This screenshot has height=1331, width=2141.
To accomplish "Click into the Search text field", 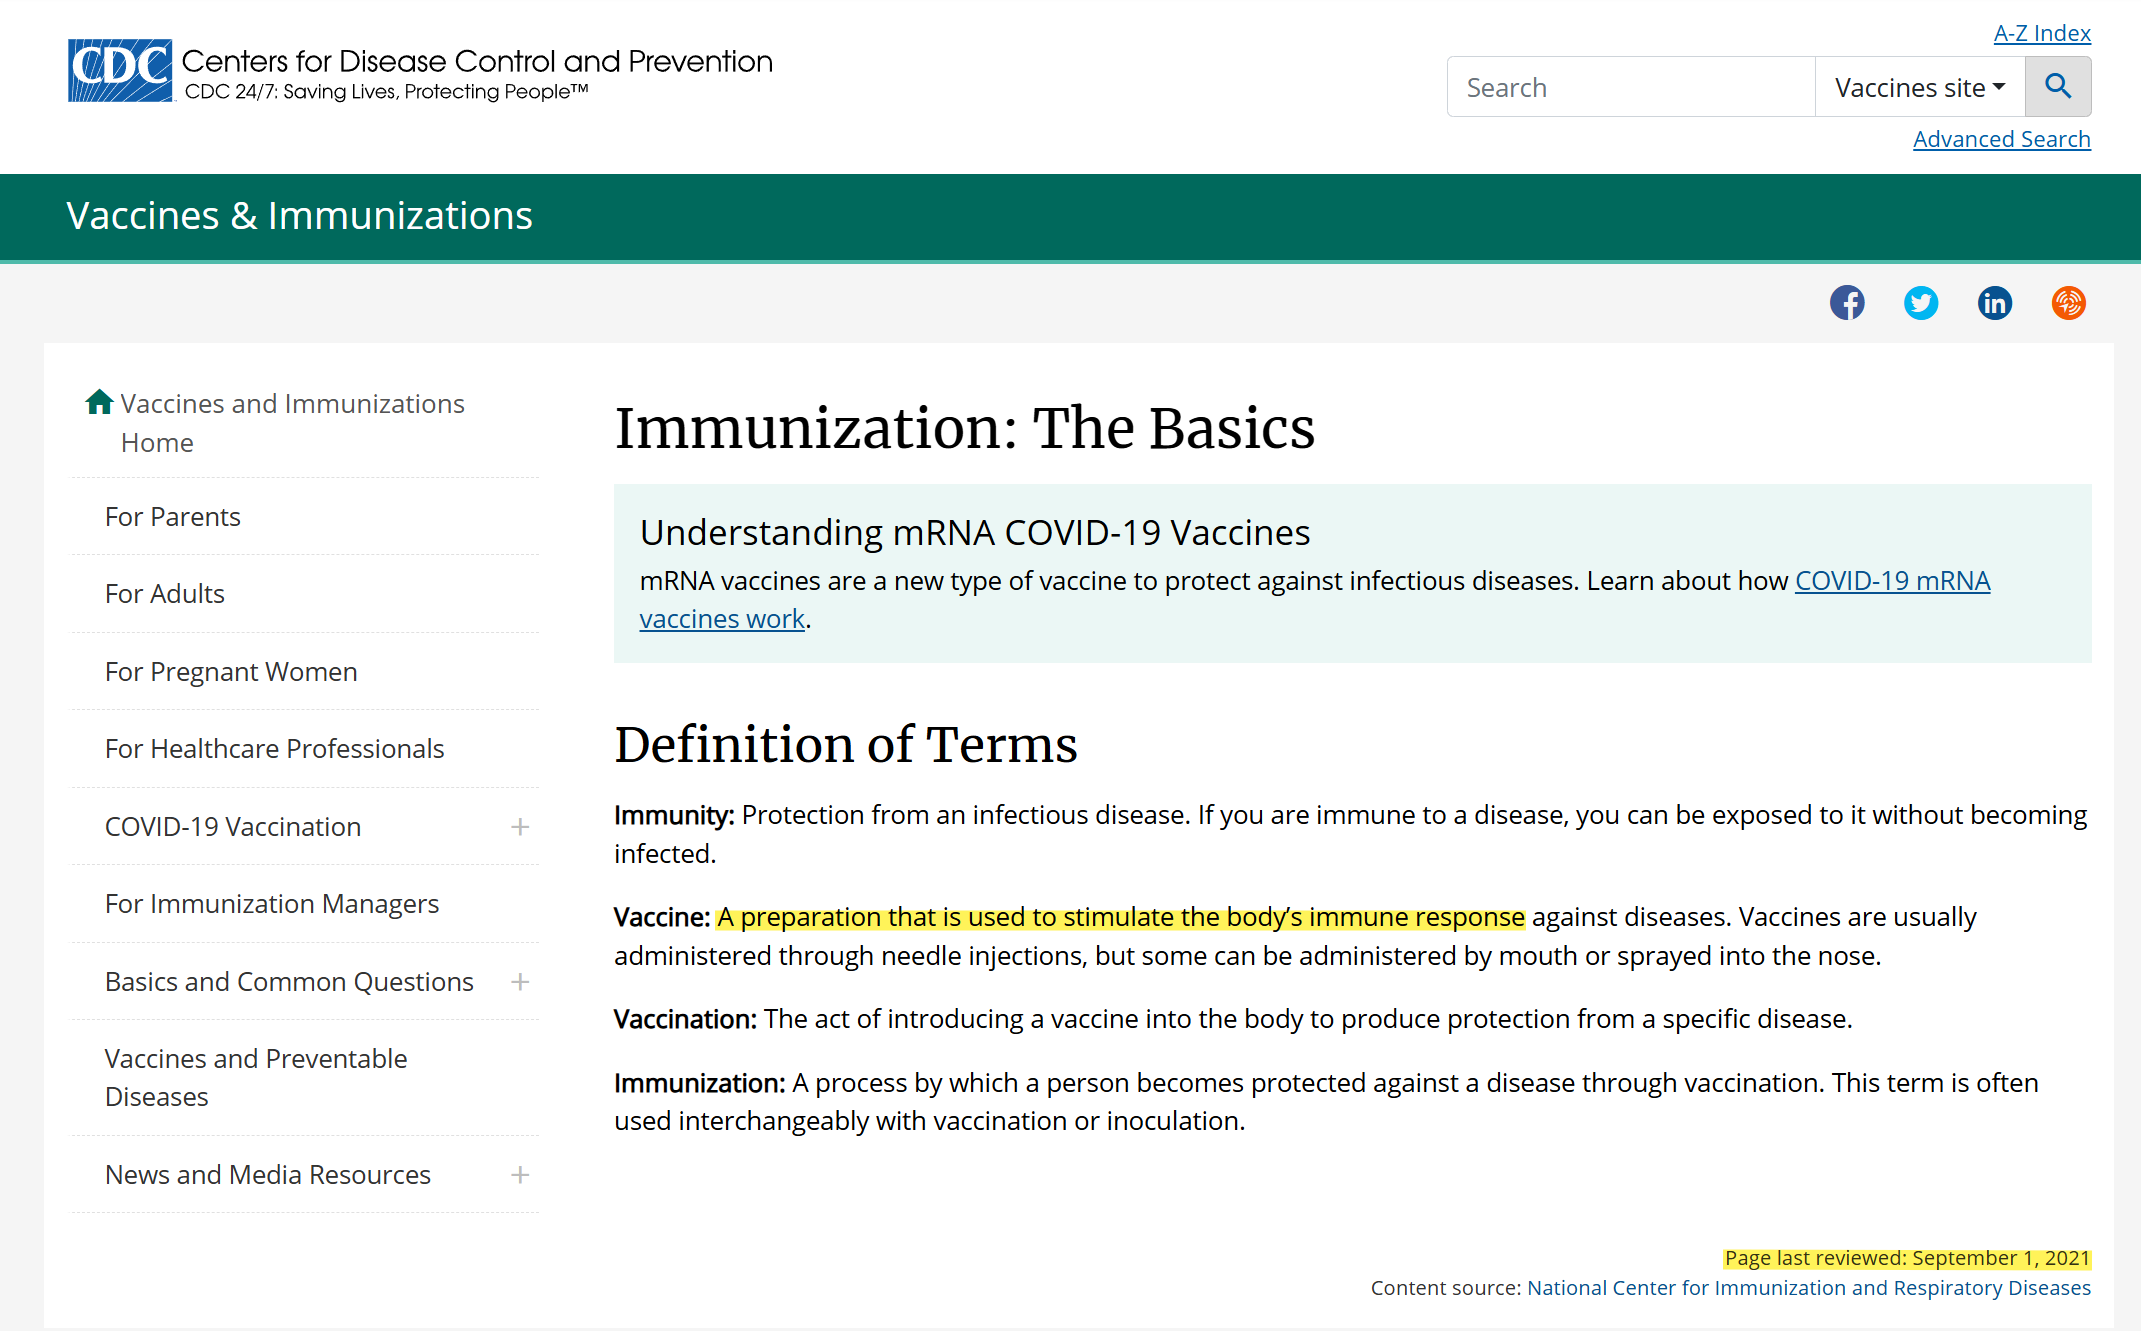I will (1630, 87).
